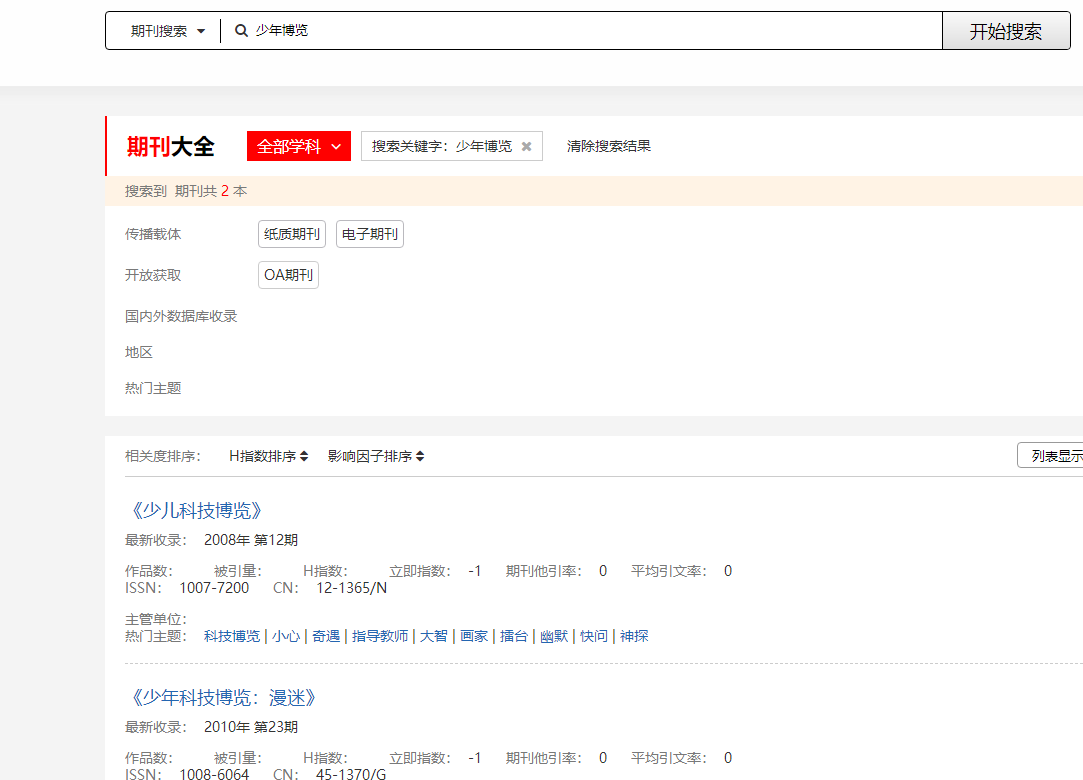The height and width of the screenshot is (780, 1083).
Task: Click ISSN value 1007-7200
Action: [x=214, y=588]
